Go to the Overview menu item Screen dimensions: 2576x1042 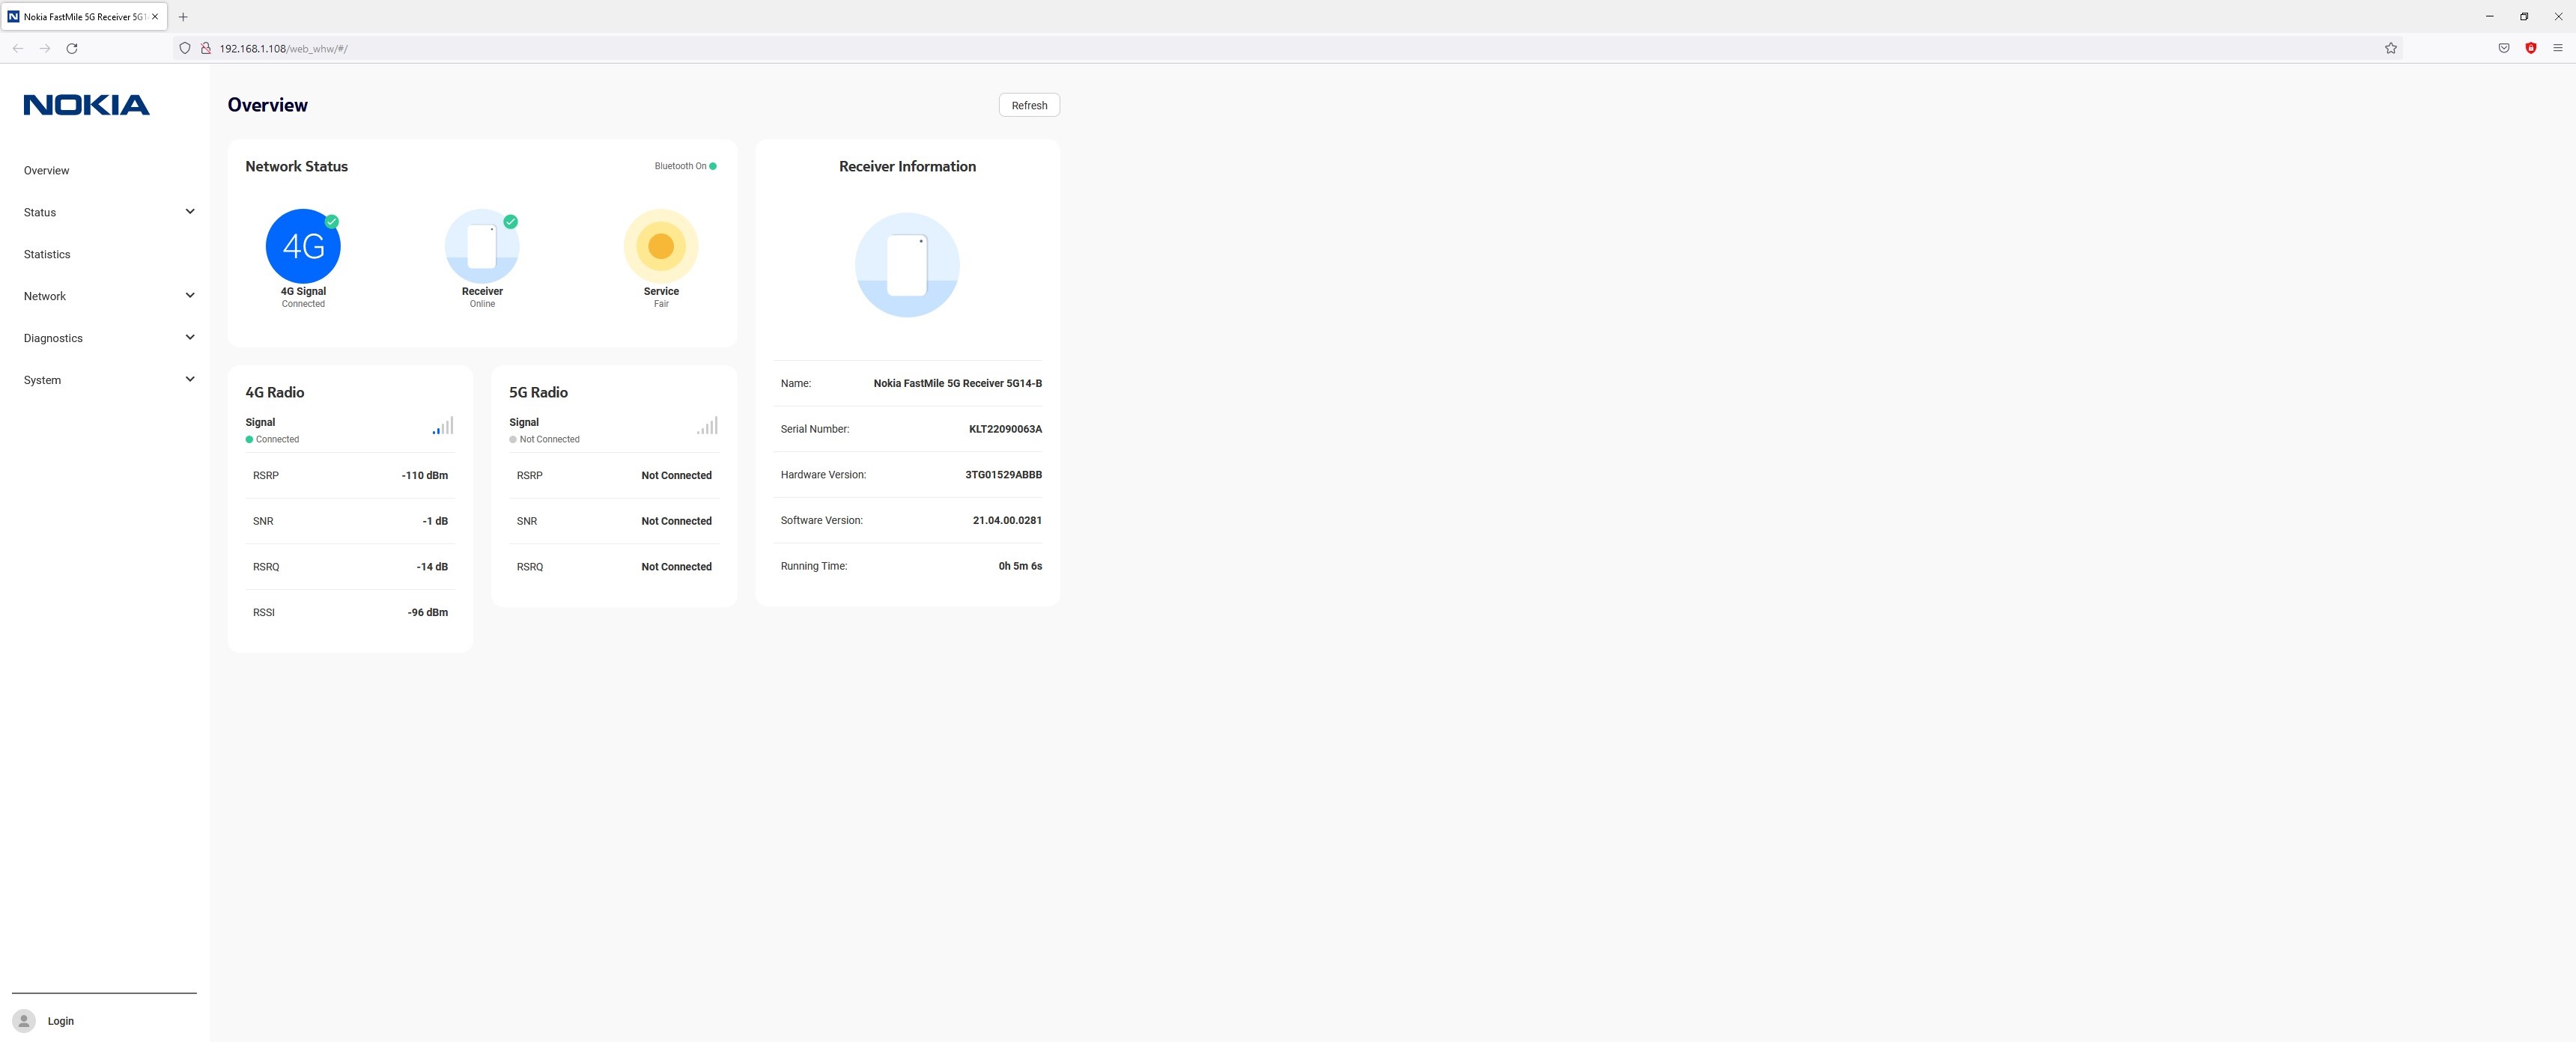click(47, 171)
